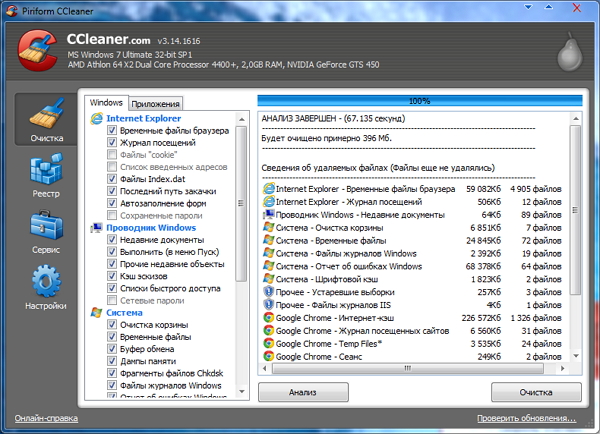Open Проверить обновления link
This screenshot has width=600, height=434.
pos(527,418)
